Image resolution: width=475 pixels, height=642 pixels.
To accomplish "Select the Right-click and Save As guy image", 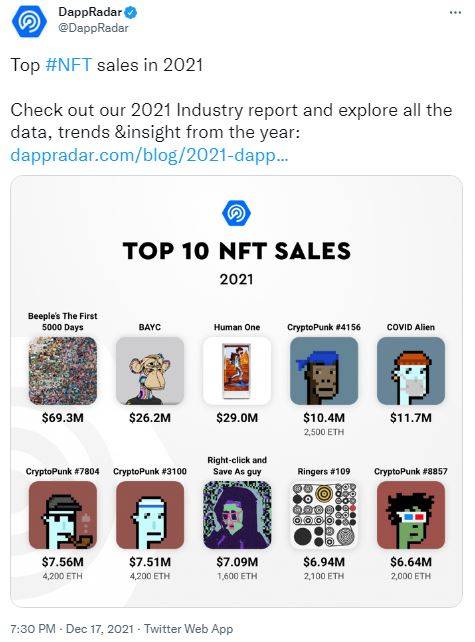I will pos(237,515).
